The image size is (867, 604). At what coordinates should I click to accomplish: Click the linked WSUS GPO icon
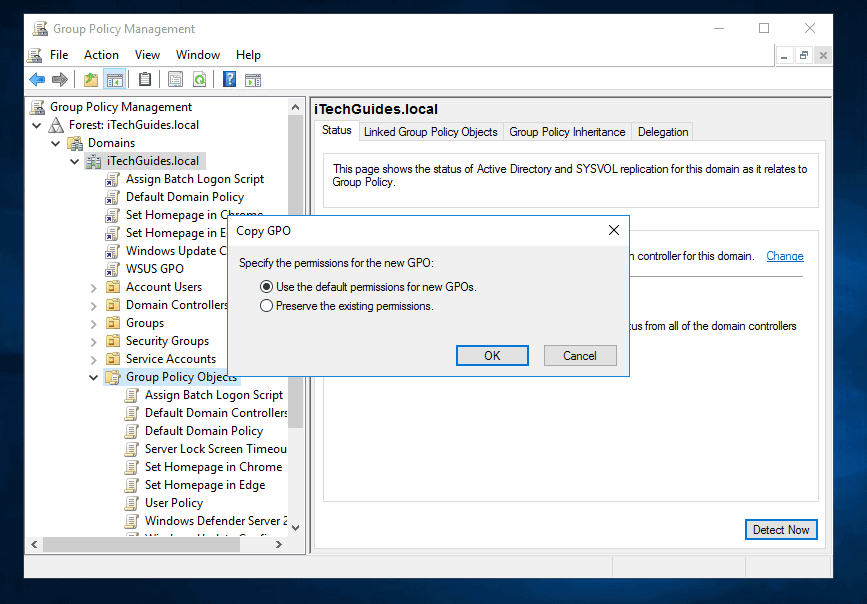click(113, 269)
